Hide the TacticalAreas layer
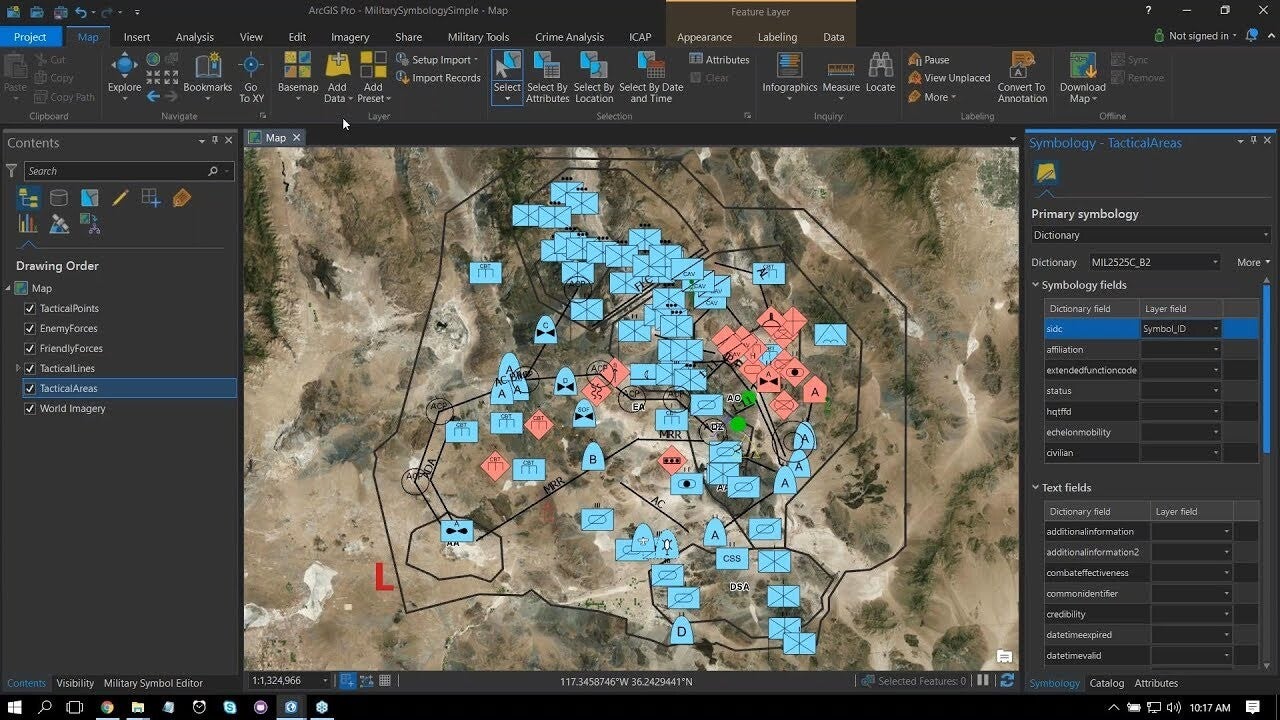The image size is (1280, 720). coord(29,388)
